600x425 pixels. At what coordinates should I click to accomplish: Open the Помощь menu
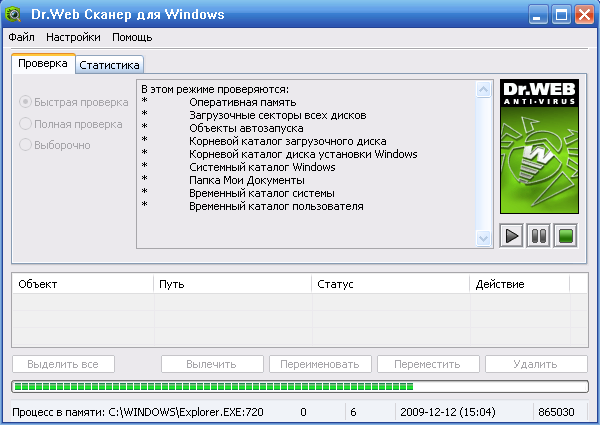(x=132, y=37)
